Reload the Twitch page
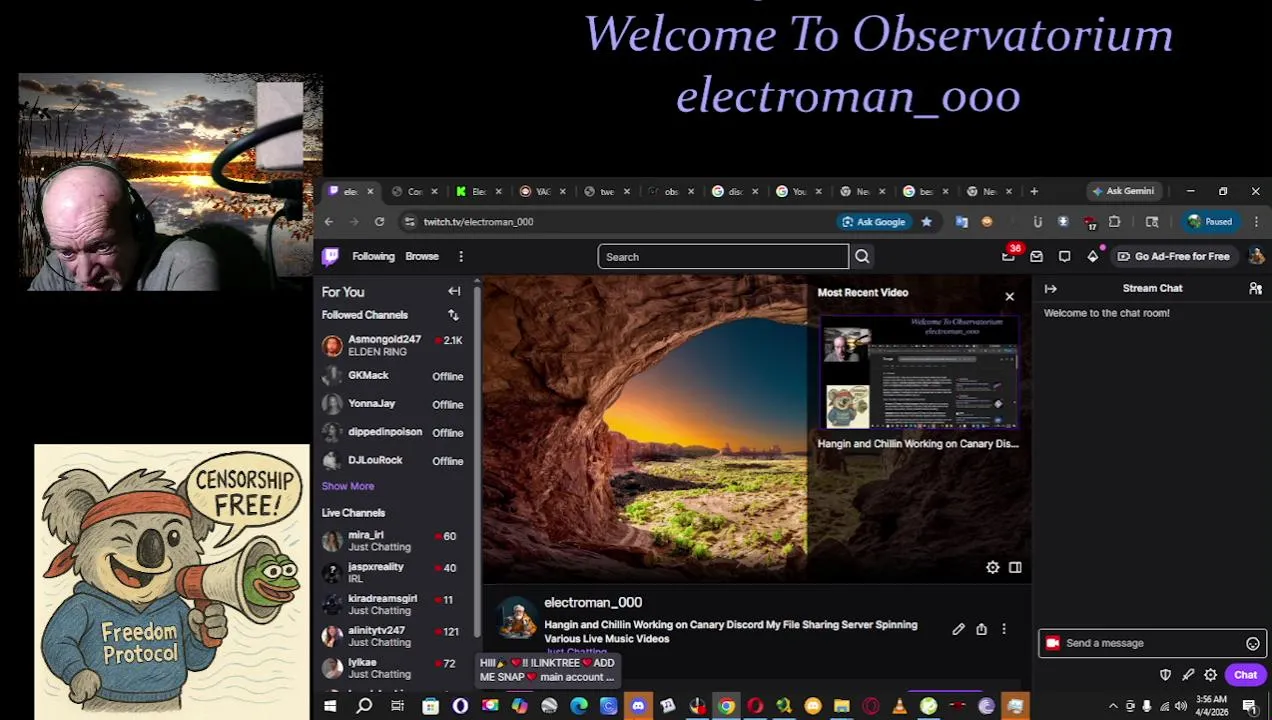1272x720 pixels. coord(379,222)
